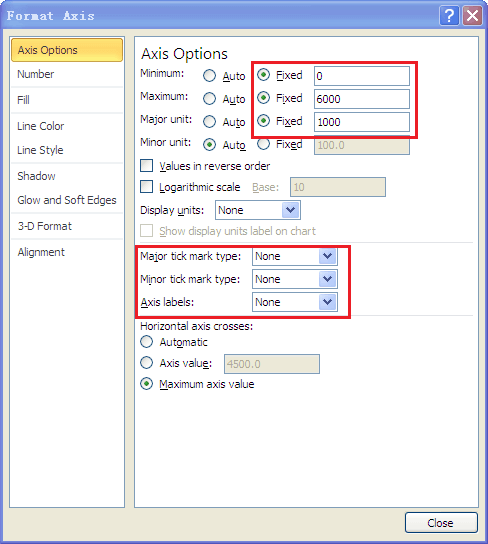This screenshot has height=544, width=488.
Task: Select Fixed radio for Minor unit
Action: tap(264, 144)
